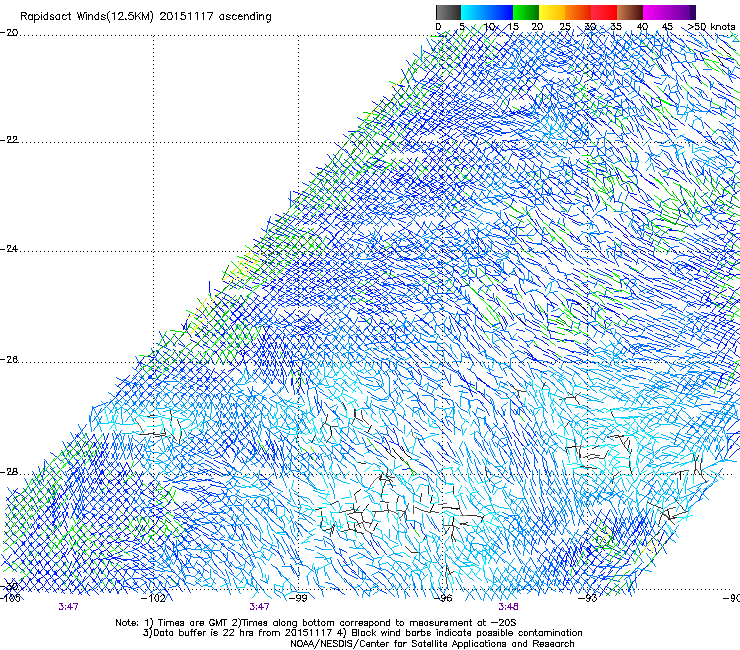Viewport: 740px width, 650px height.
Task: Select the gray 0-5 knots legend color
Action: 448,12
